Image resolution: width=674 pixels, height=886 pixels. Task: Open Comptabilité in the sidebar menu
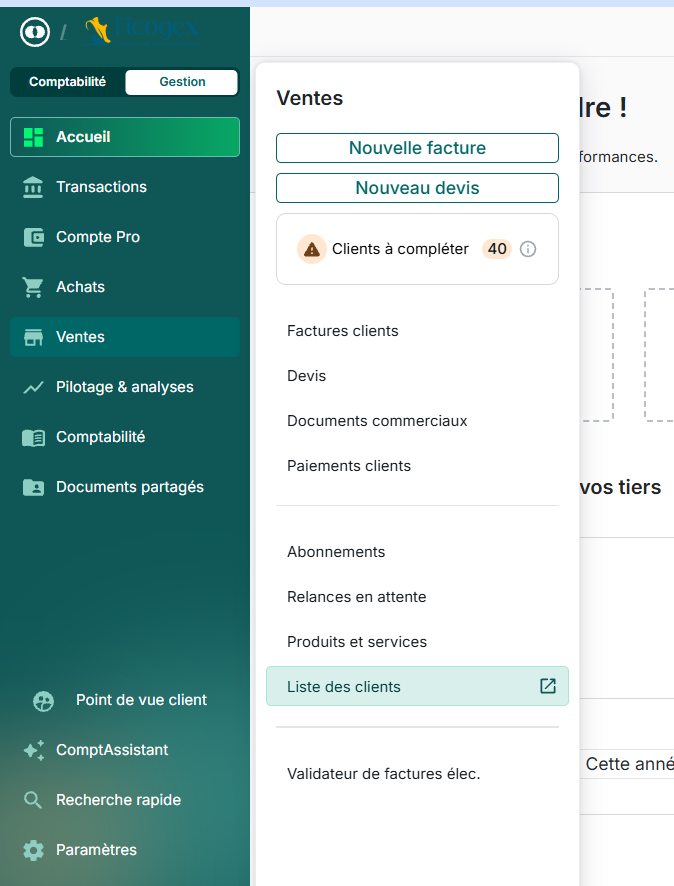(x=125, y=437)
